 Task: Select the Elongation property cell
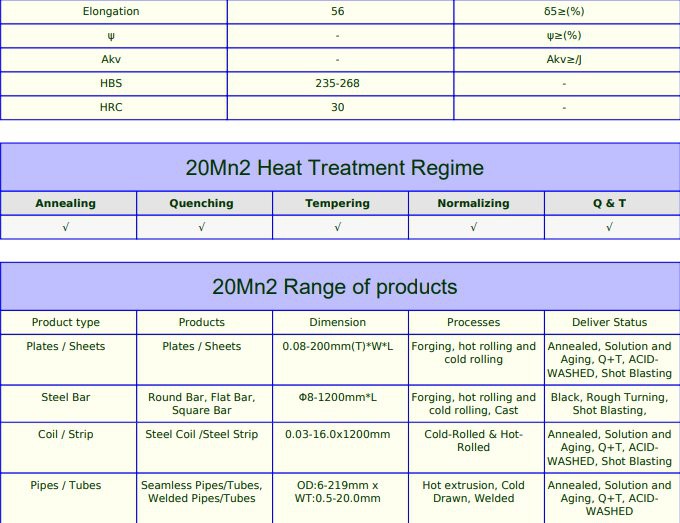112,11
